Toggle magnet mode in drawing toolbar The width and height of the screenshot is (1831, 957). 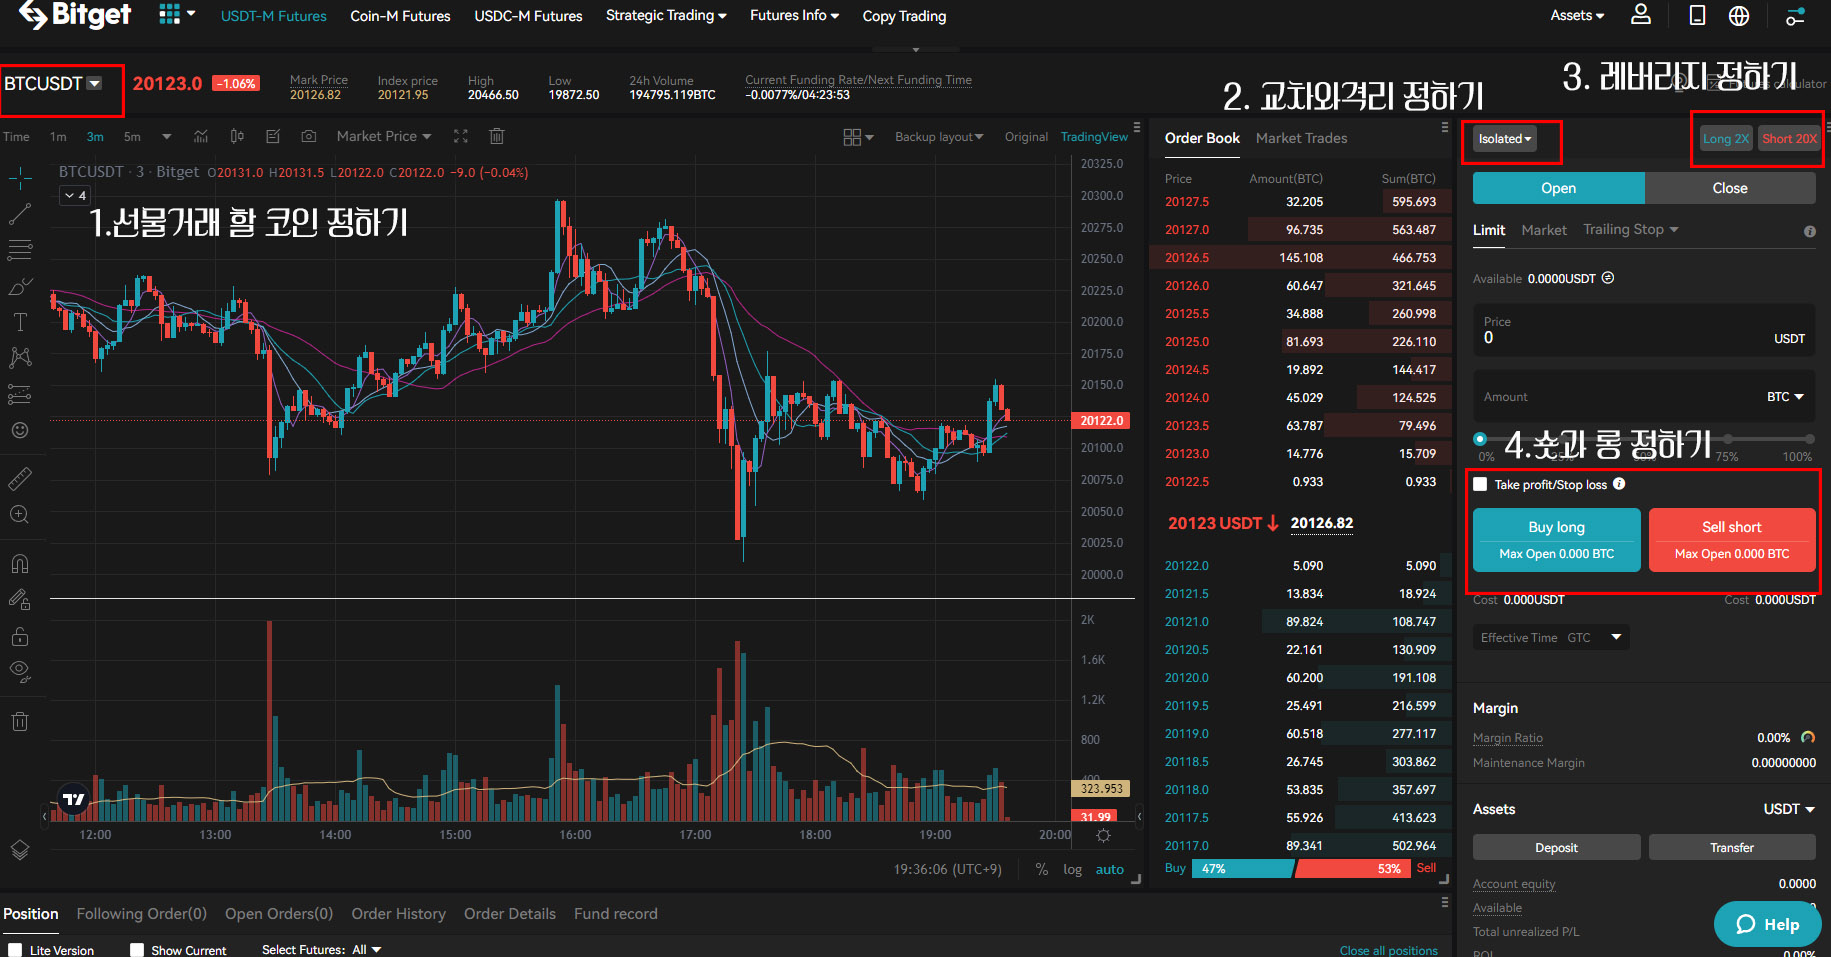coord(20,564)
